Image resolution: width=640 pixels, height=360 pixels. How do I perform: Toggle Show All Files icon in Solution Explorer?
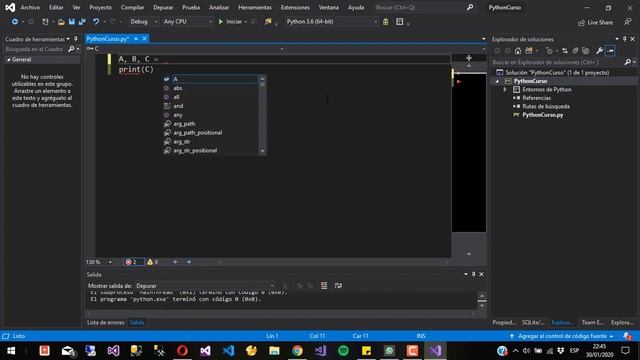(x=586, y=51)
